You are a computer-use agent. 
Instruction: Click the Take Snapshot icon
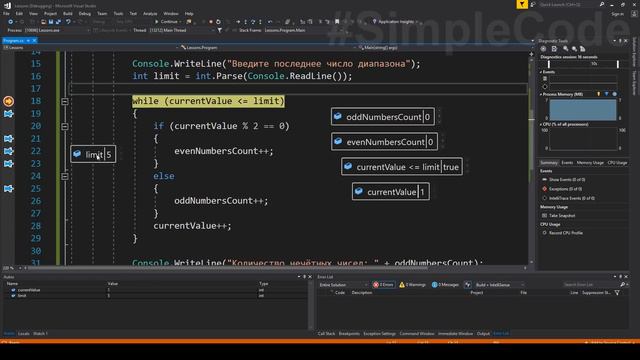pyautogui.click(x=544, y=216)
